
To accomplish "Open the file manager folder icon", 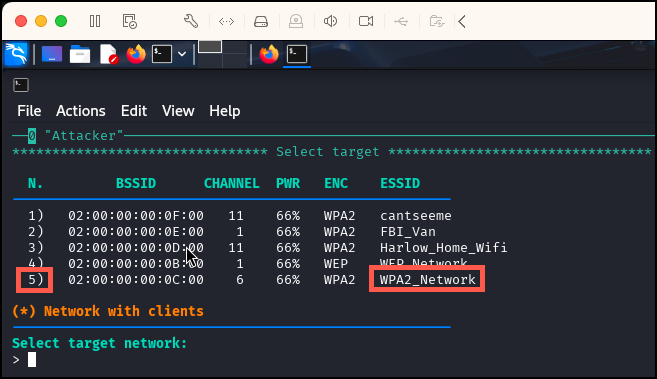I will point(80,54).
